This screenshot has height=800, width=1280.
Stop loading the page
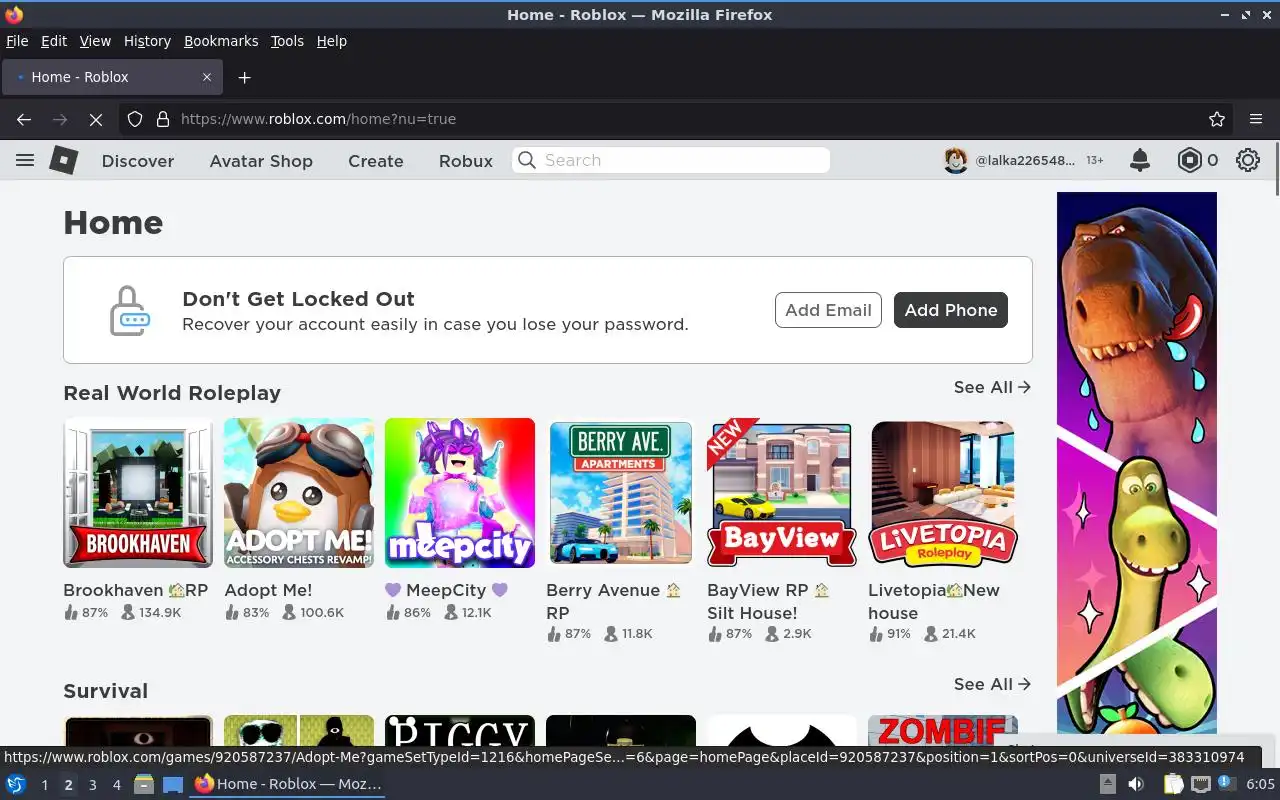(95, 119)
